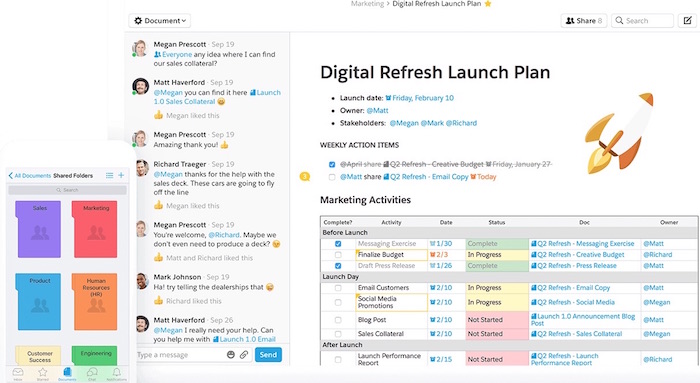Screen dimensions: 700x383
Task: Click Matt Haverford's avatar in Sep 19 message
Action: click(x=141, y=86)
